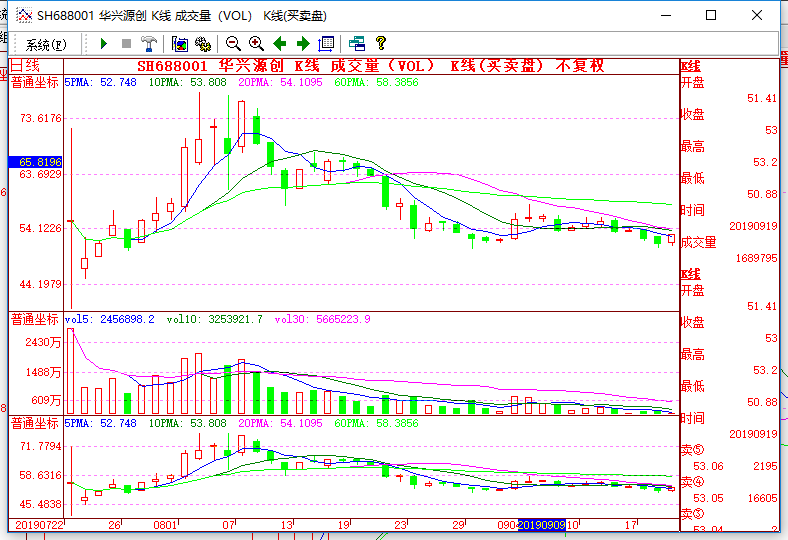Click the app icon in title bar
Image resolution: width=788 pixels, height=540 pixels.
tap(24, 16)
